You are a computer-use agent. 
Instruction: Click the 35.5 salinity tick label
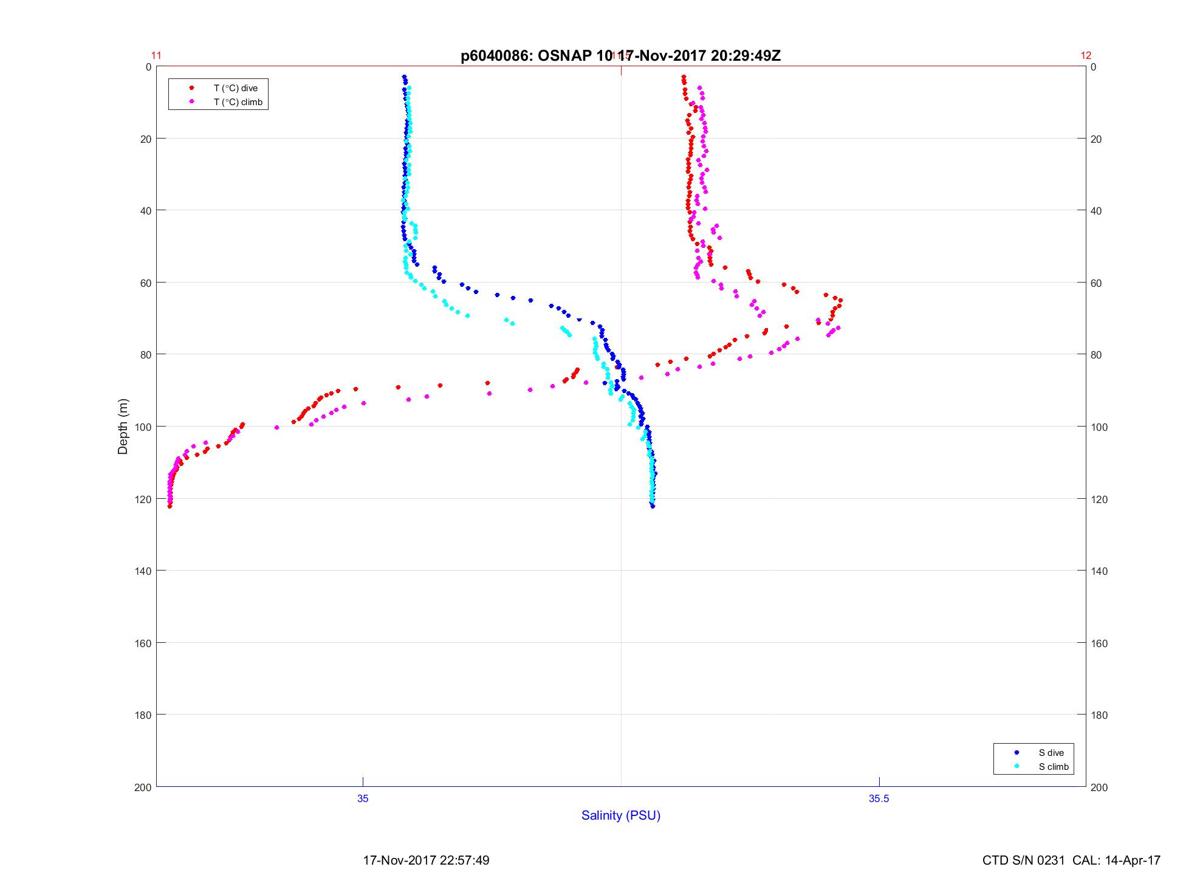coord(877,798)
